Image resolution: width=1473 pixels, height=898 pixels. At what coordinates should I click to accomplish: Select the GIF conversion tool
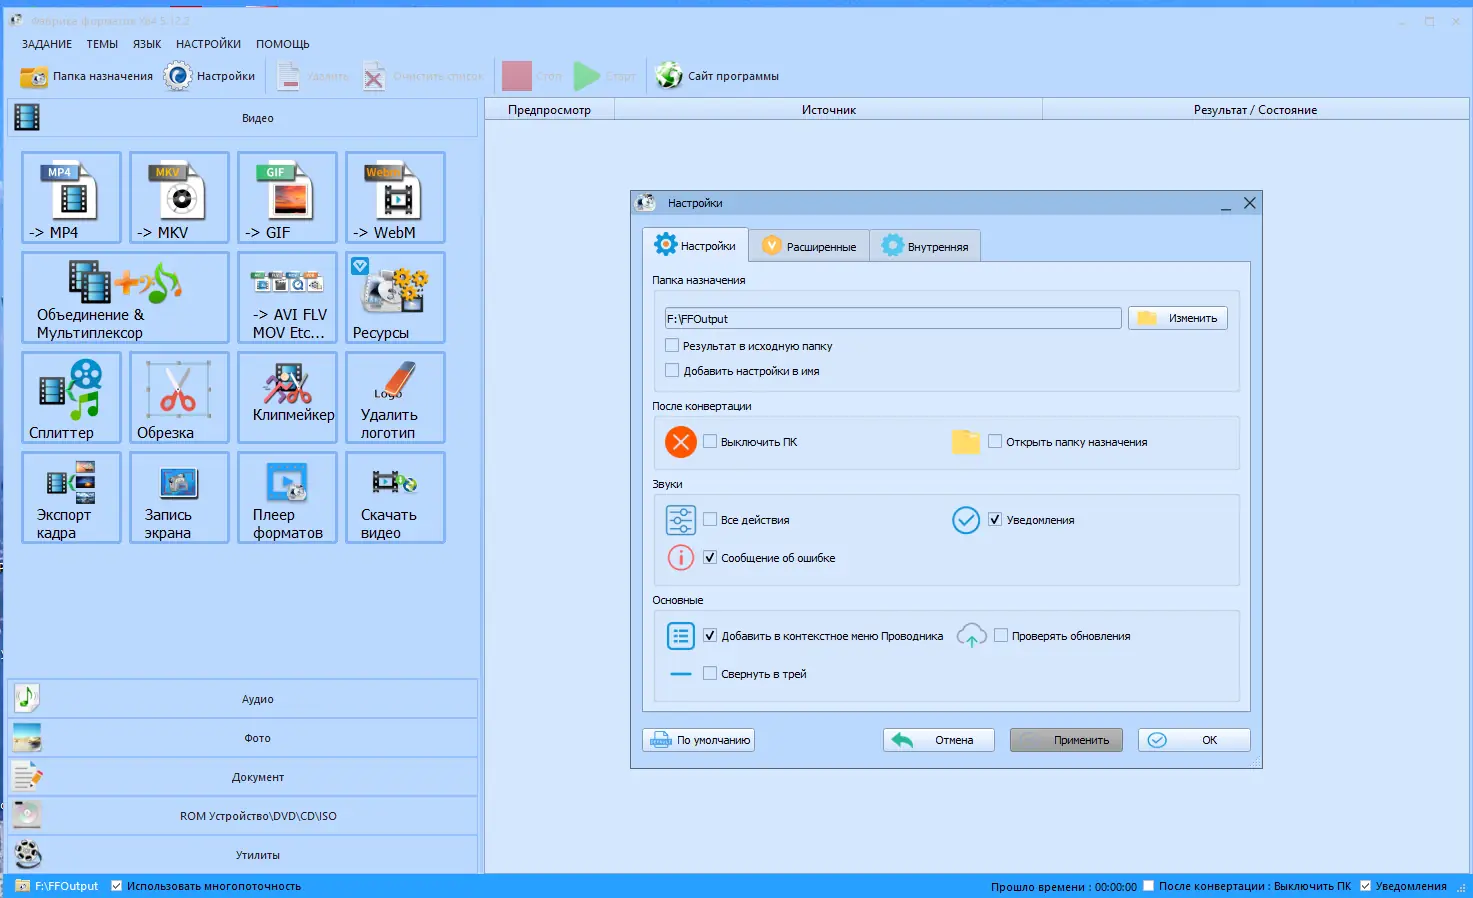click(287, 197)
